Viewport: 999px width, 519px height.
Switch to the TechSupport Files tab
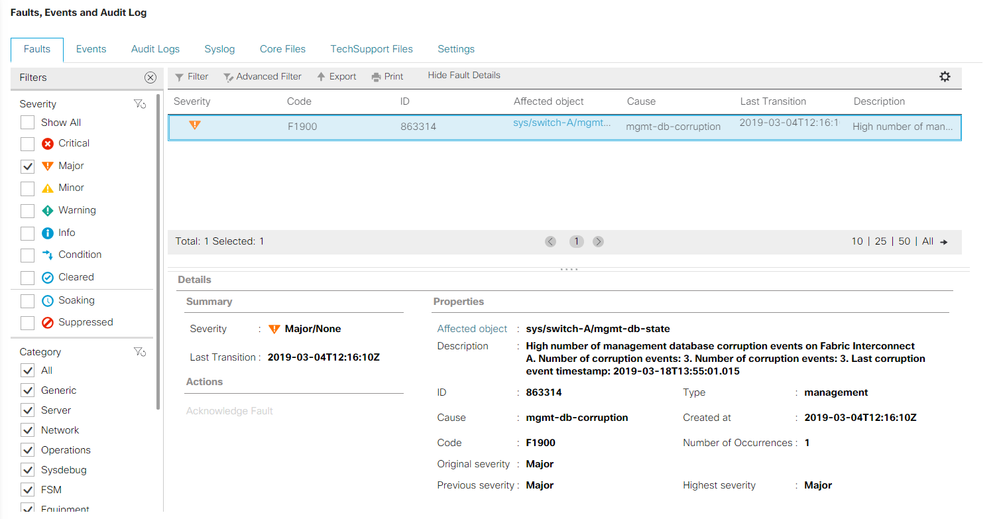[x=371, y=49]
